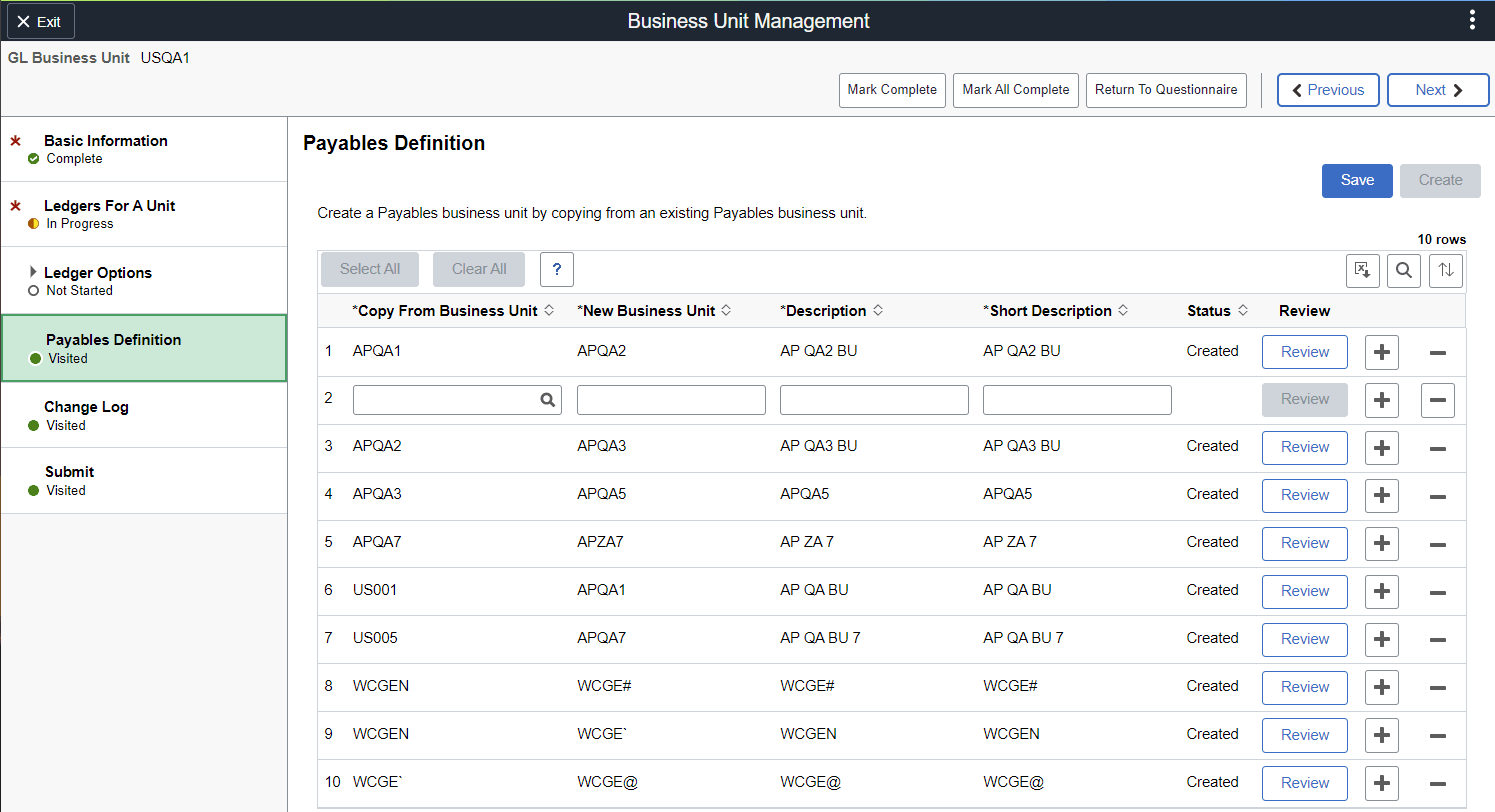Click the lookup magnifier in row 2
The width and height of the screenshot is (1495, 812).
pos(547,399)
